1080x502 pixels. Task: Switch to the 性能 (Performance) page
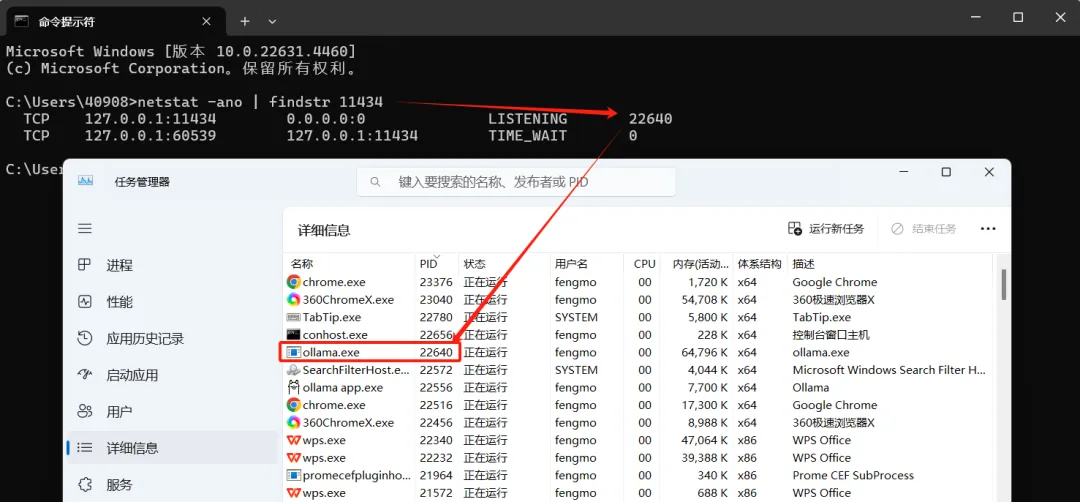[x=119, y=302]
